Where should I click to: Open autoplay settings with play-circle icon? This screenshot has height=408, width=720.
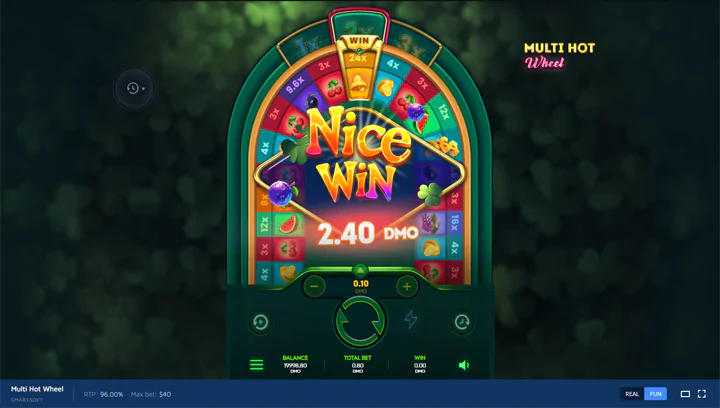pyautogui.click(x=260, y=322)
